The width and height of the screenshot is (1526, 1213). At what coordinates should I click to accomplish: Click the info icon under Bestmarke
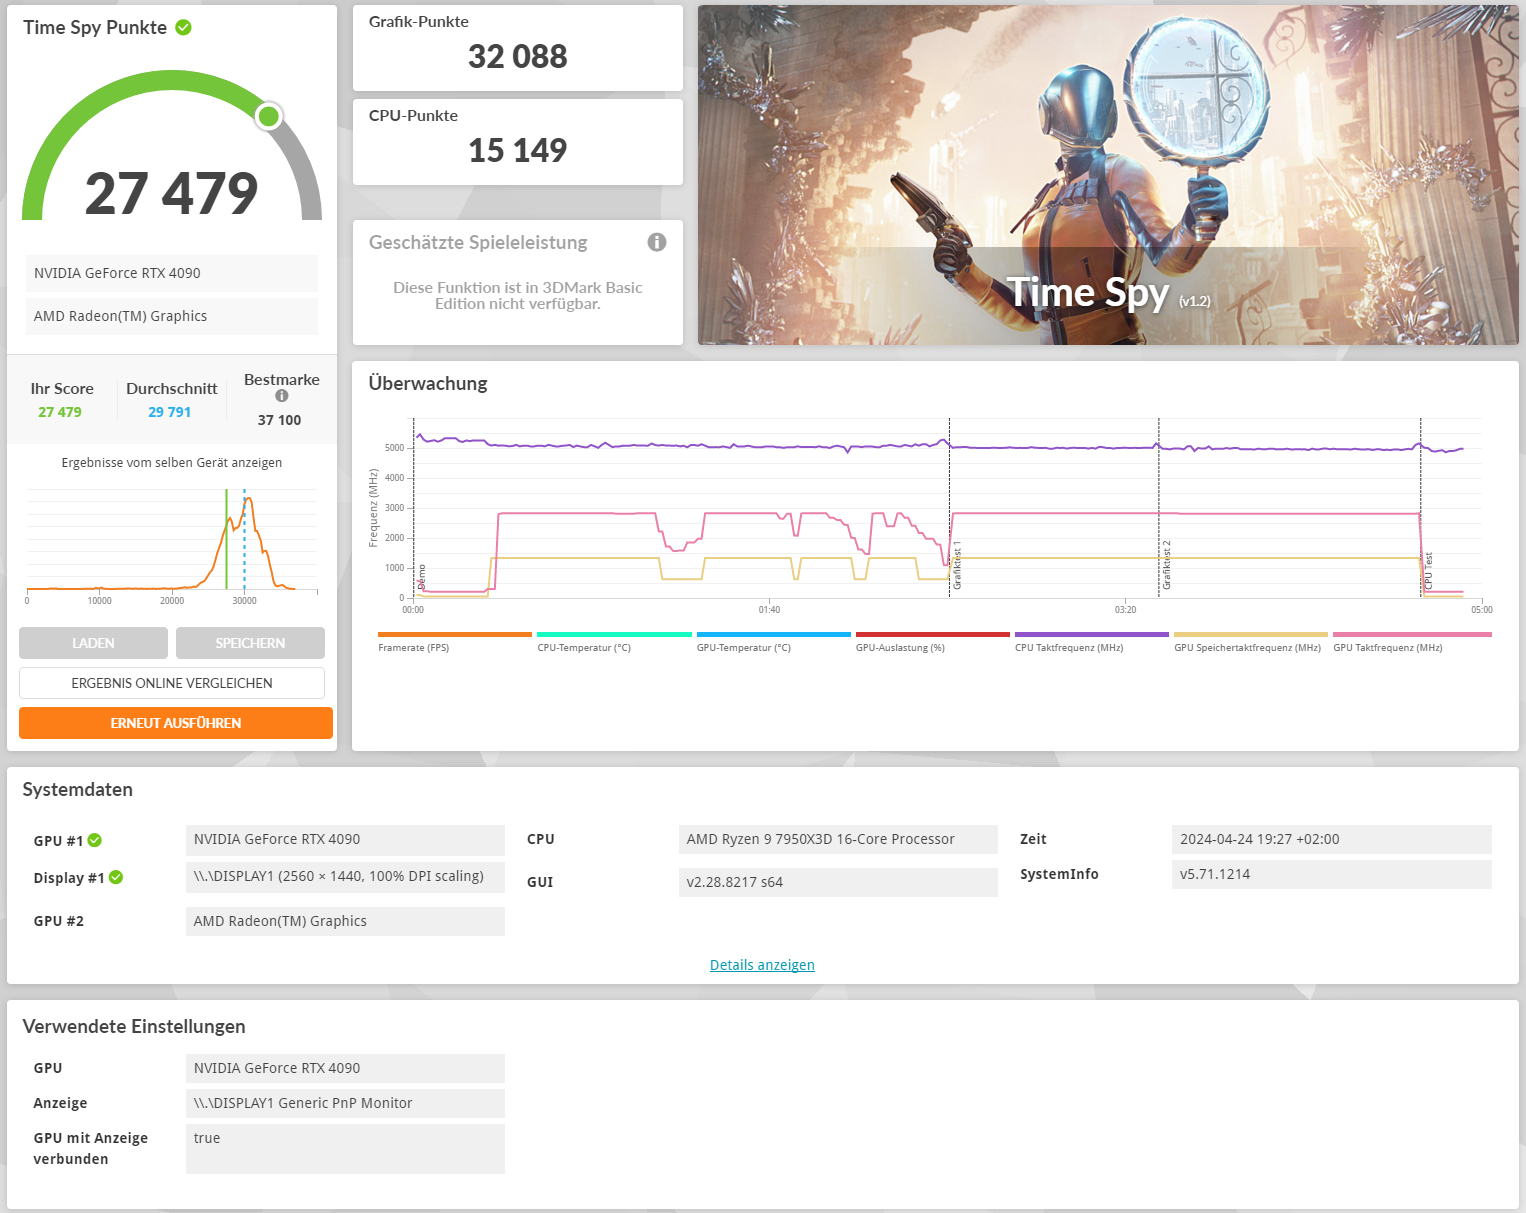coord(282,396)
